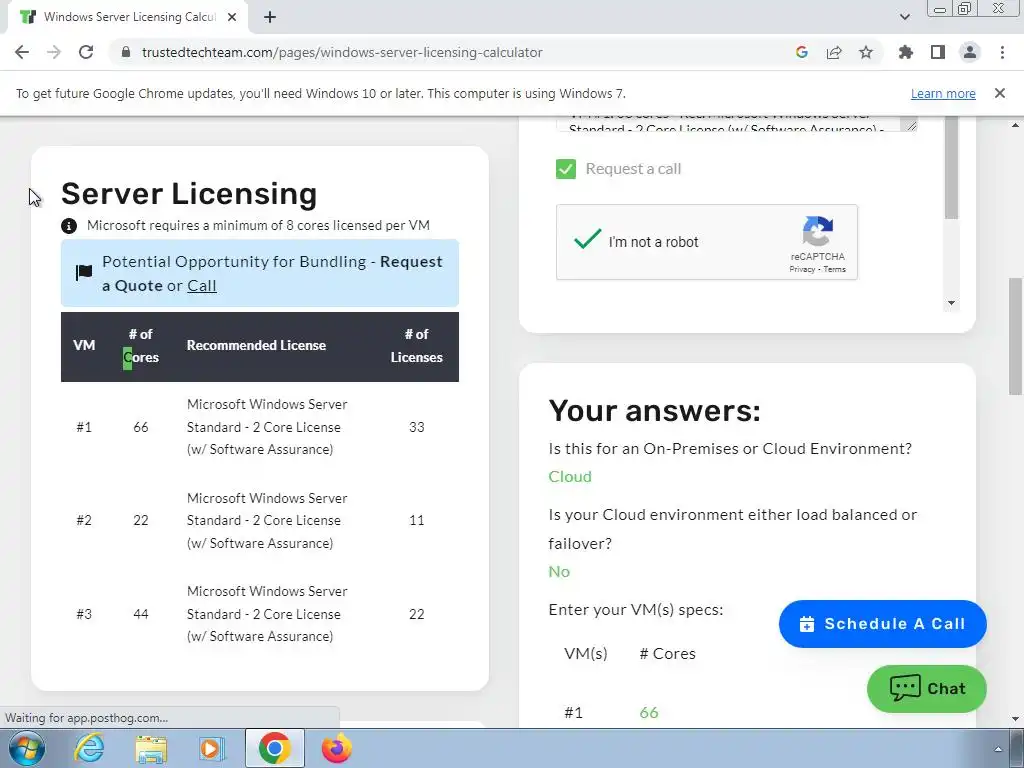Click the message textarea resize handle
This screenshot has width=1024, height=768.
(x=911, y=125)
